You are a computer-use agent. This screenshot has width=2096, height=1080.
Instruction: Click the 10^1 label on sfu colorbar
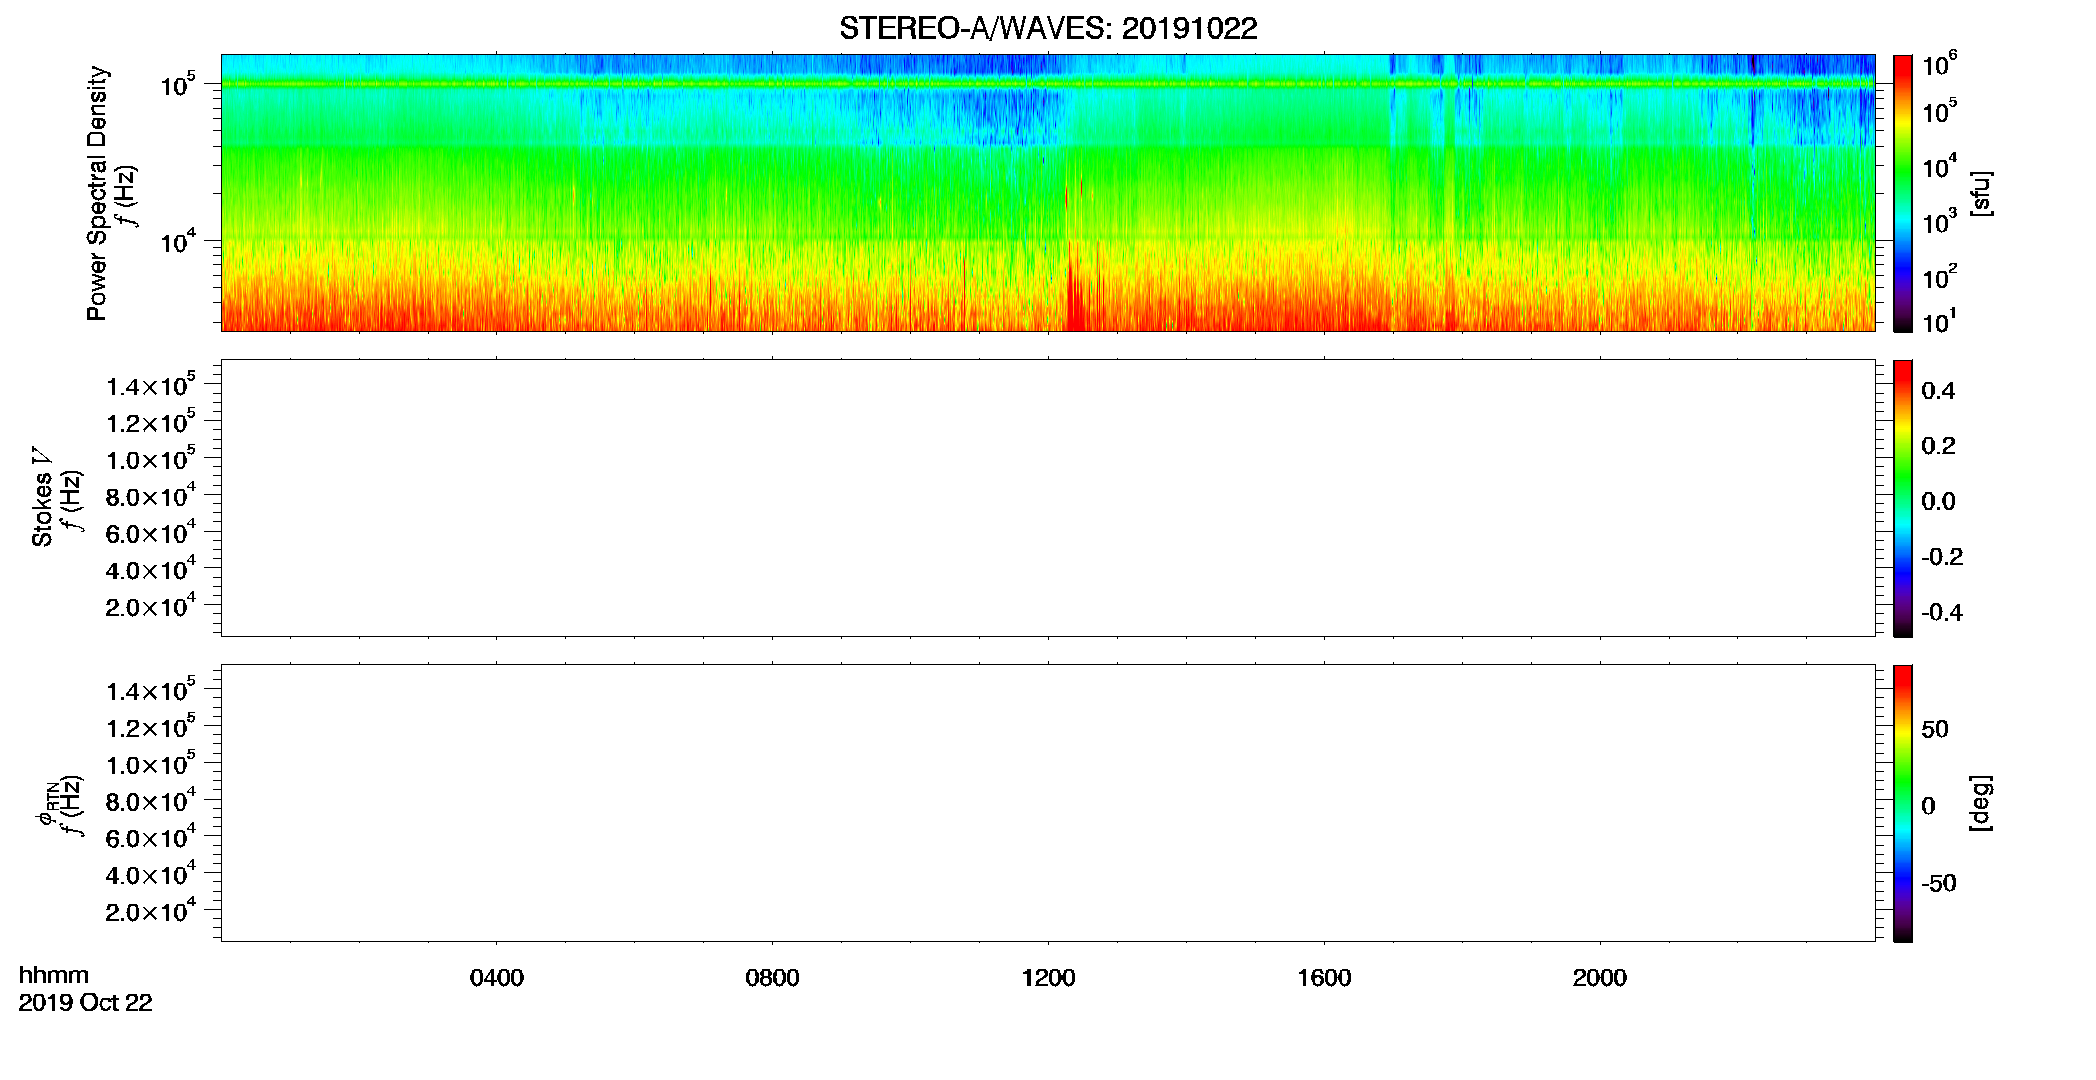(1940, 322)
